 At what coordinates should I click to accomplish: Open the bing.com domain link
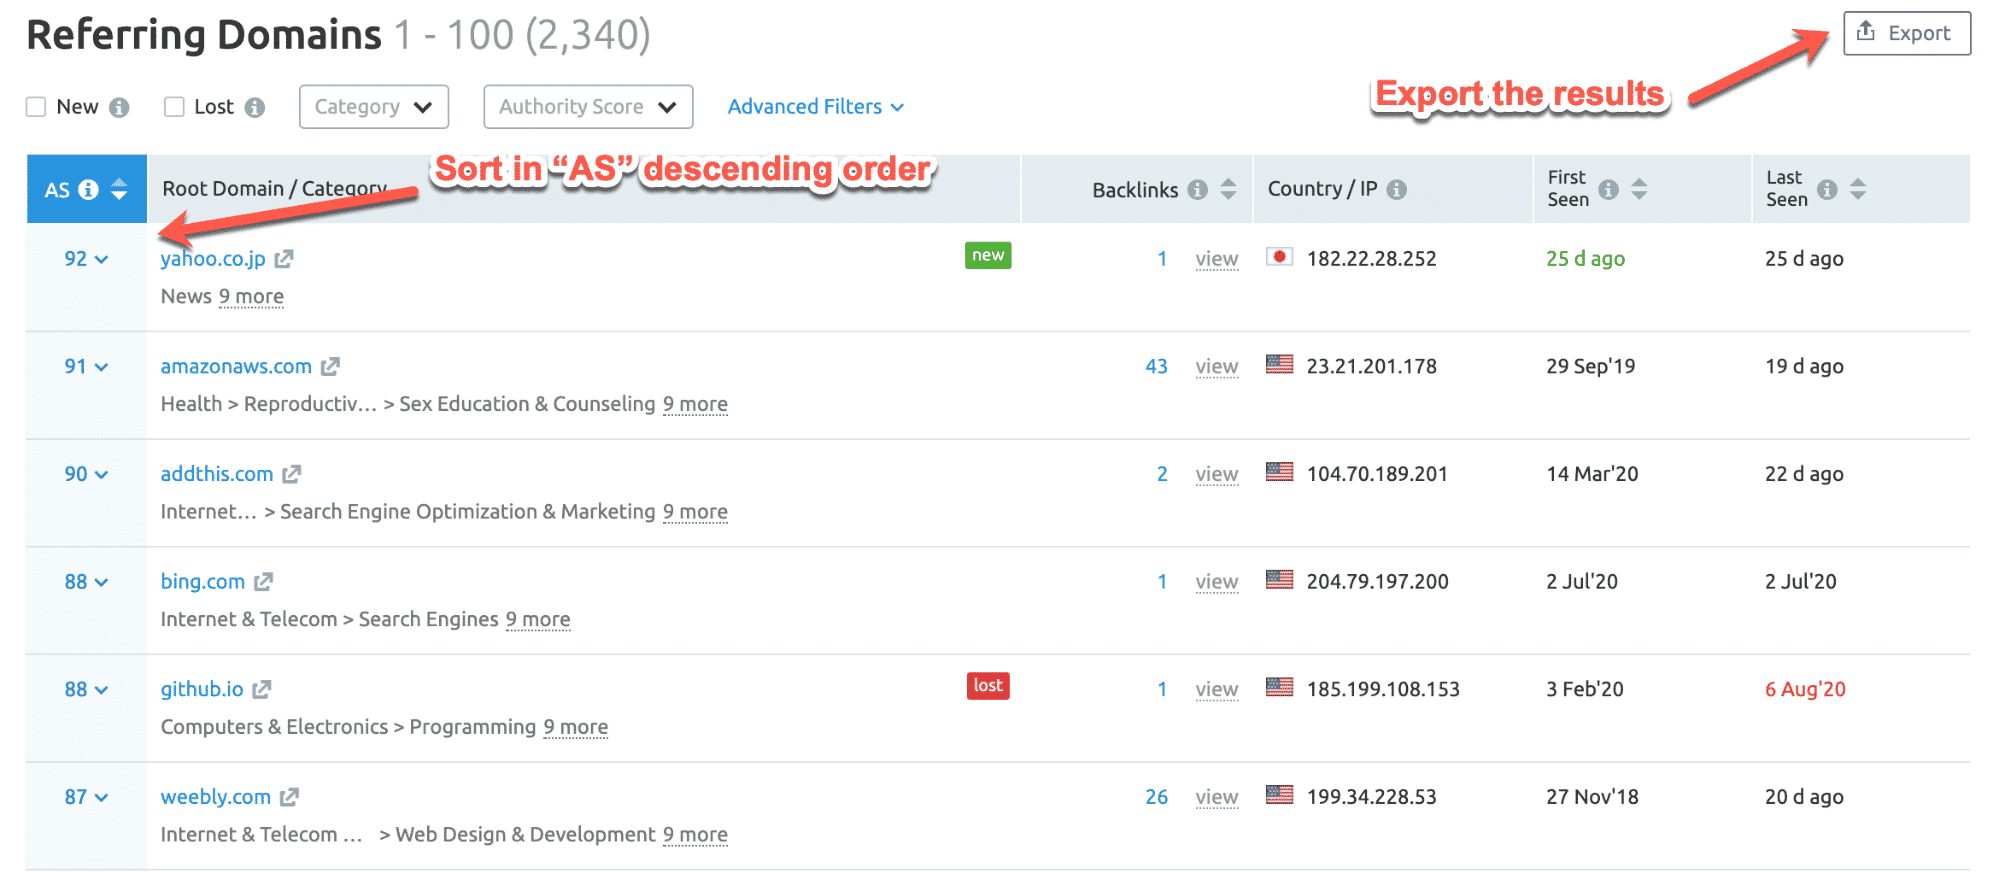(x=202, y=581)
